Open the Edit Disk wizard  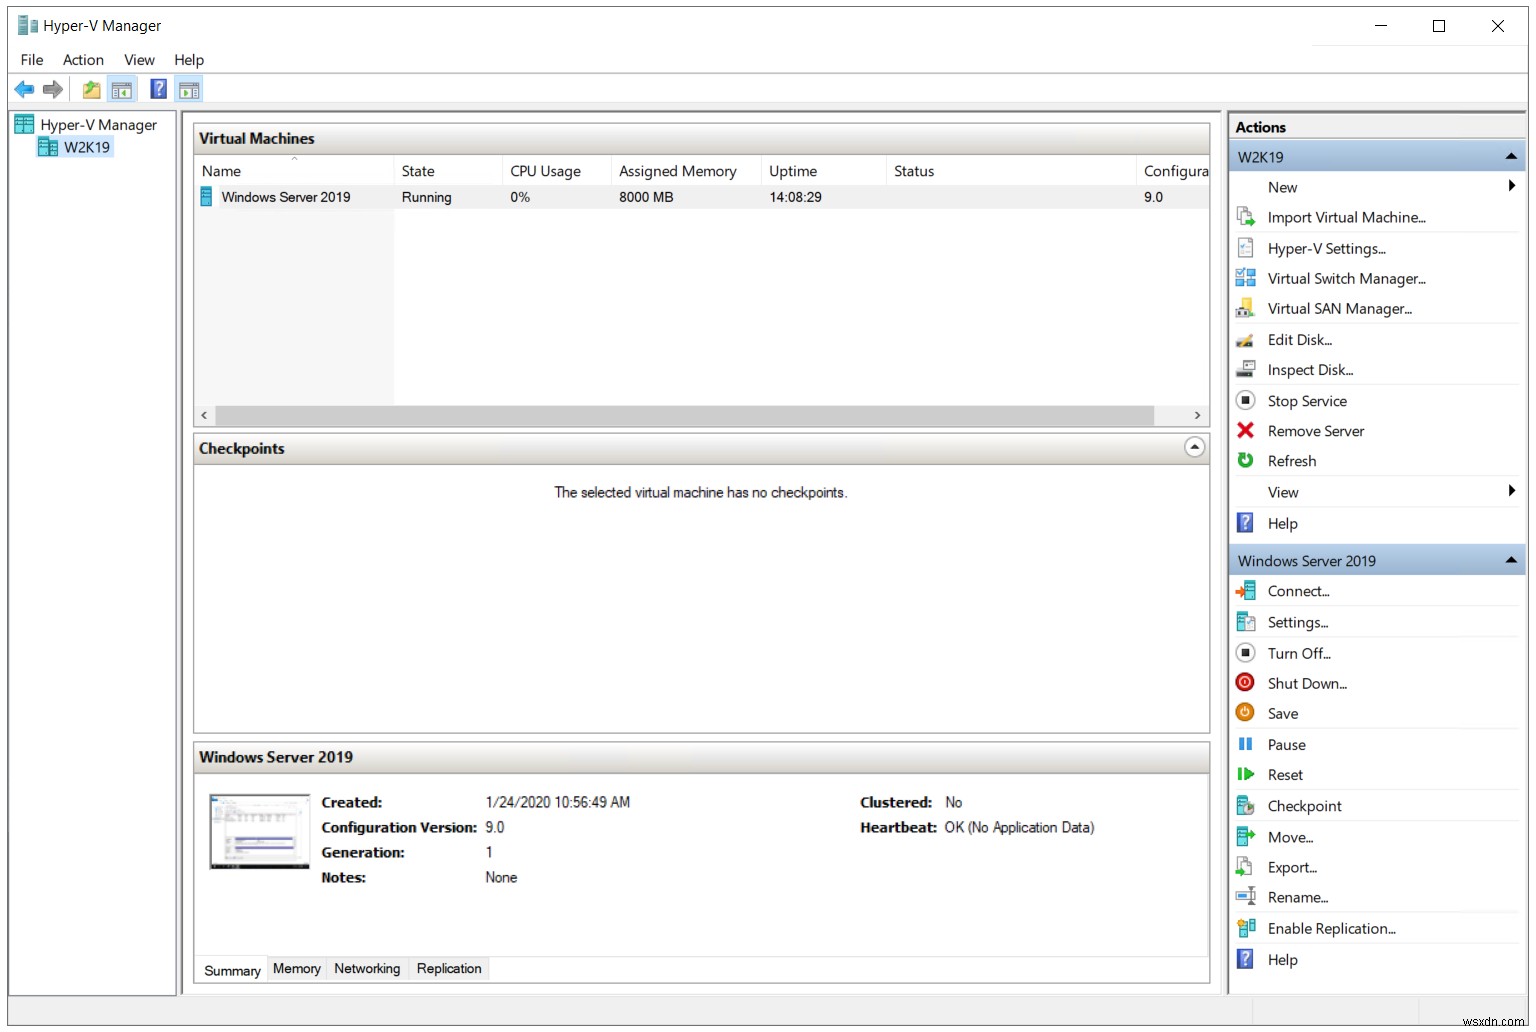[x=1299, y=339]
